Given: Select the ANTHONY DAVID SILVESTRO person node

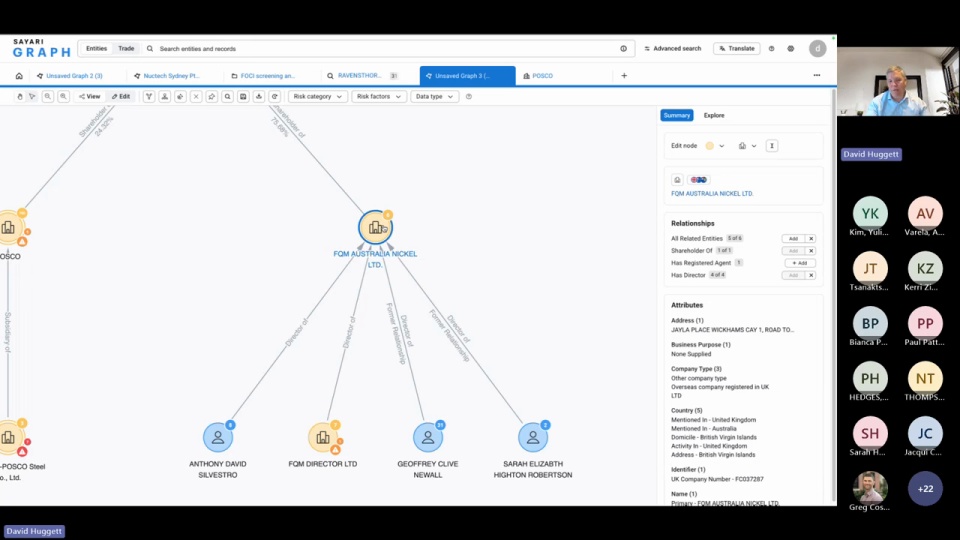Looking at the screenshot, I should [218, 437].
